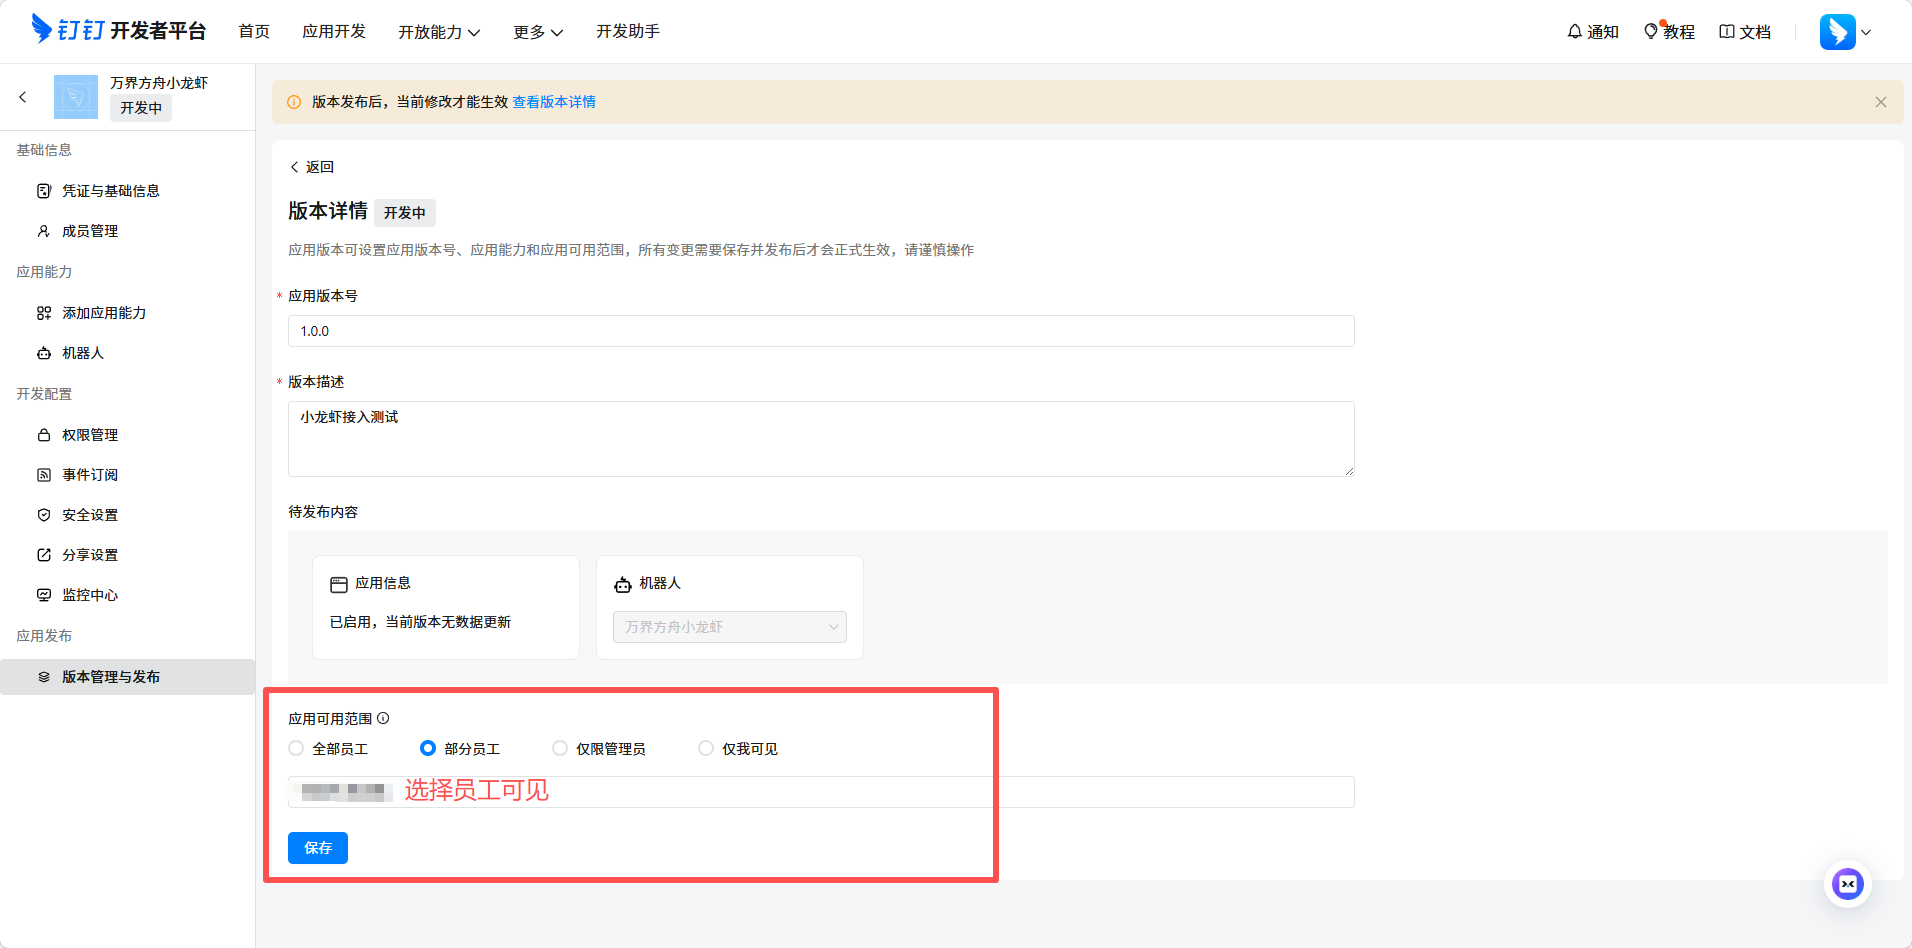Open the notification bell icon

click(x=1575, y=32)
